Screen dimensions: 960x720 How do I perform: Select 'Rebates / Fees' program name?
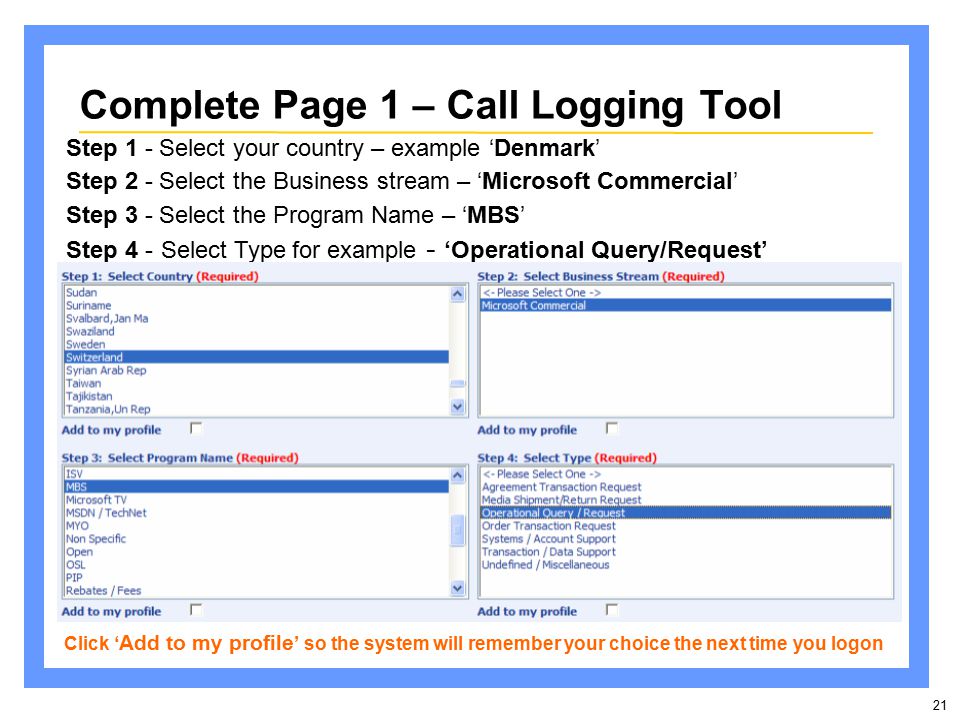[x=257, y=591]
